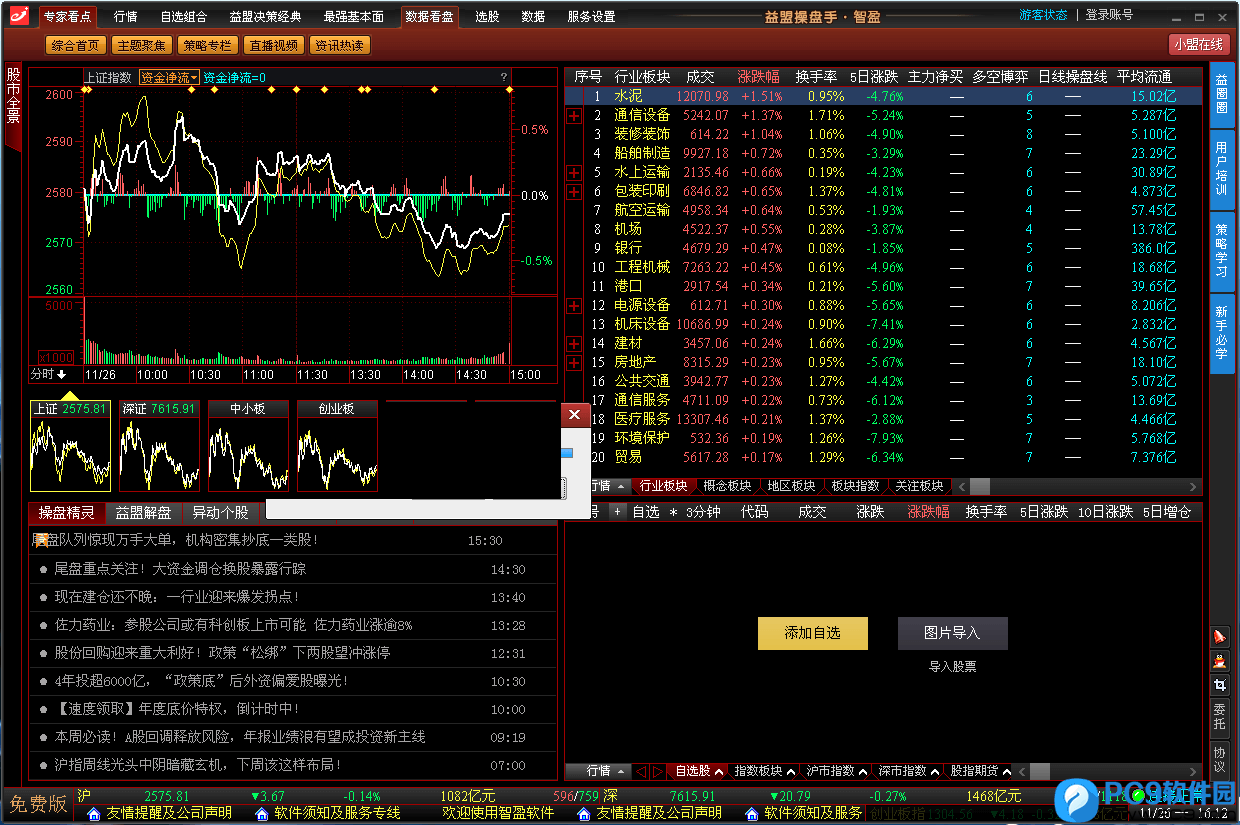Click the star icon before 3分钟 header
The image size is (1240, 825).
[674, 512]
